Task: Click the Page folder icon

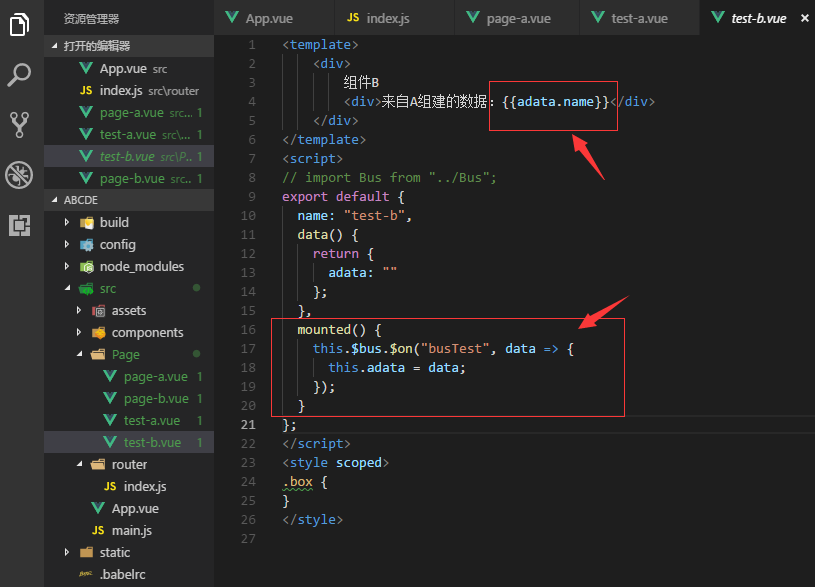Action: click(98, 355)
